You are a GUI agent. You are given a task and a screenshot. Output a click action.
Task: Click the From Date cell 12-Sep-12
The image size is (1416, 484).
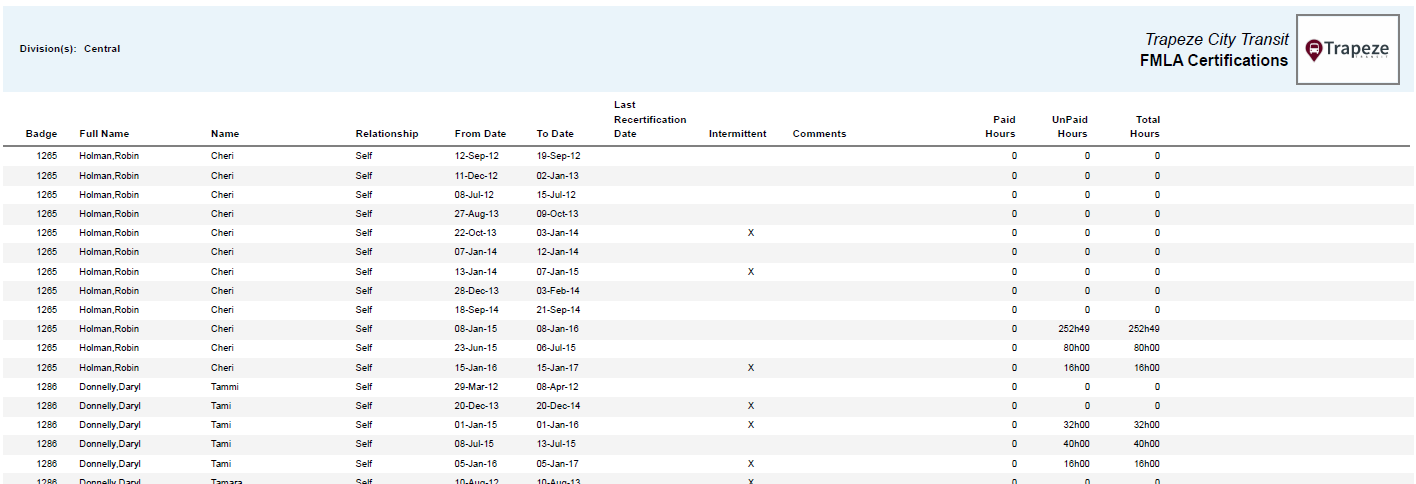coord(476,156)
